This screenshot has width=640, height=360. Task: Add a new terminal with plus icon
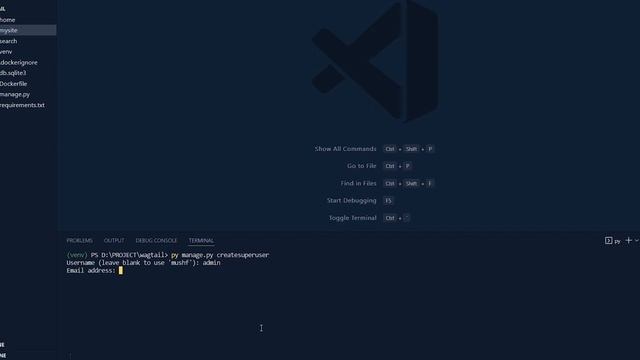coord(629,240)
